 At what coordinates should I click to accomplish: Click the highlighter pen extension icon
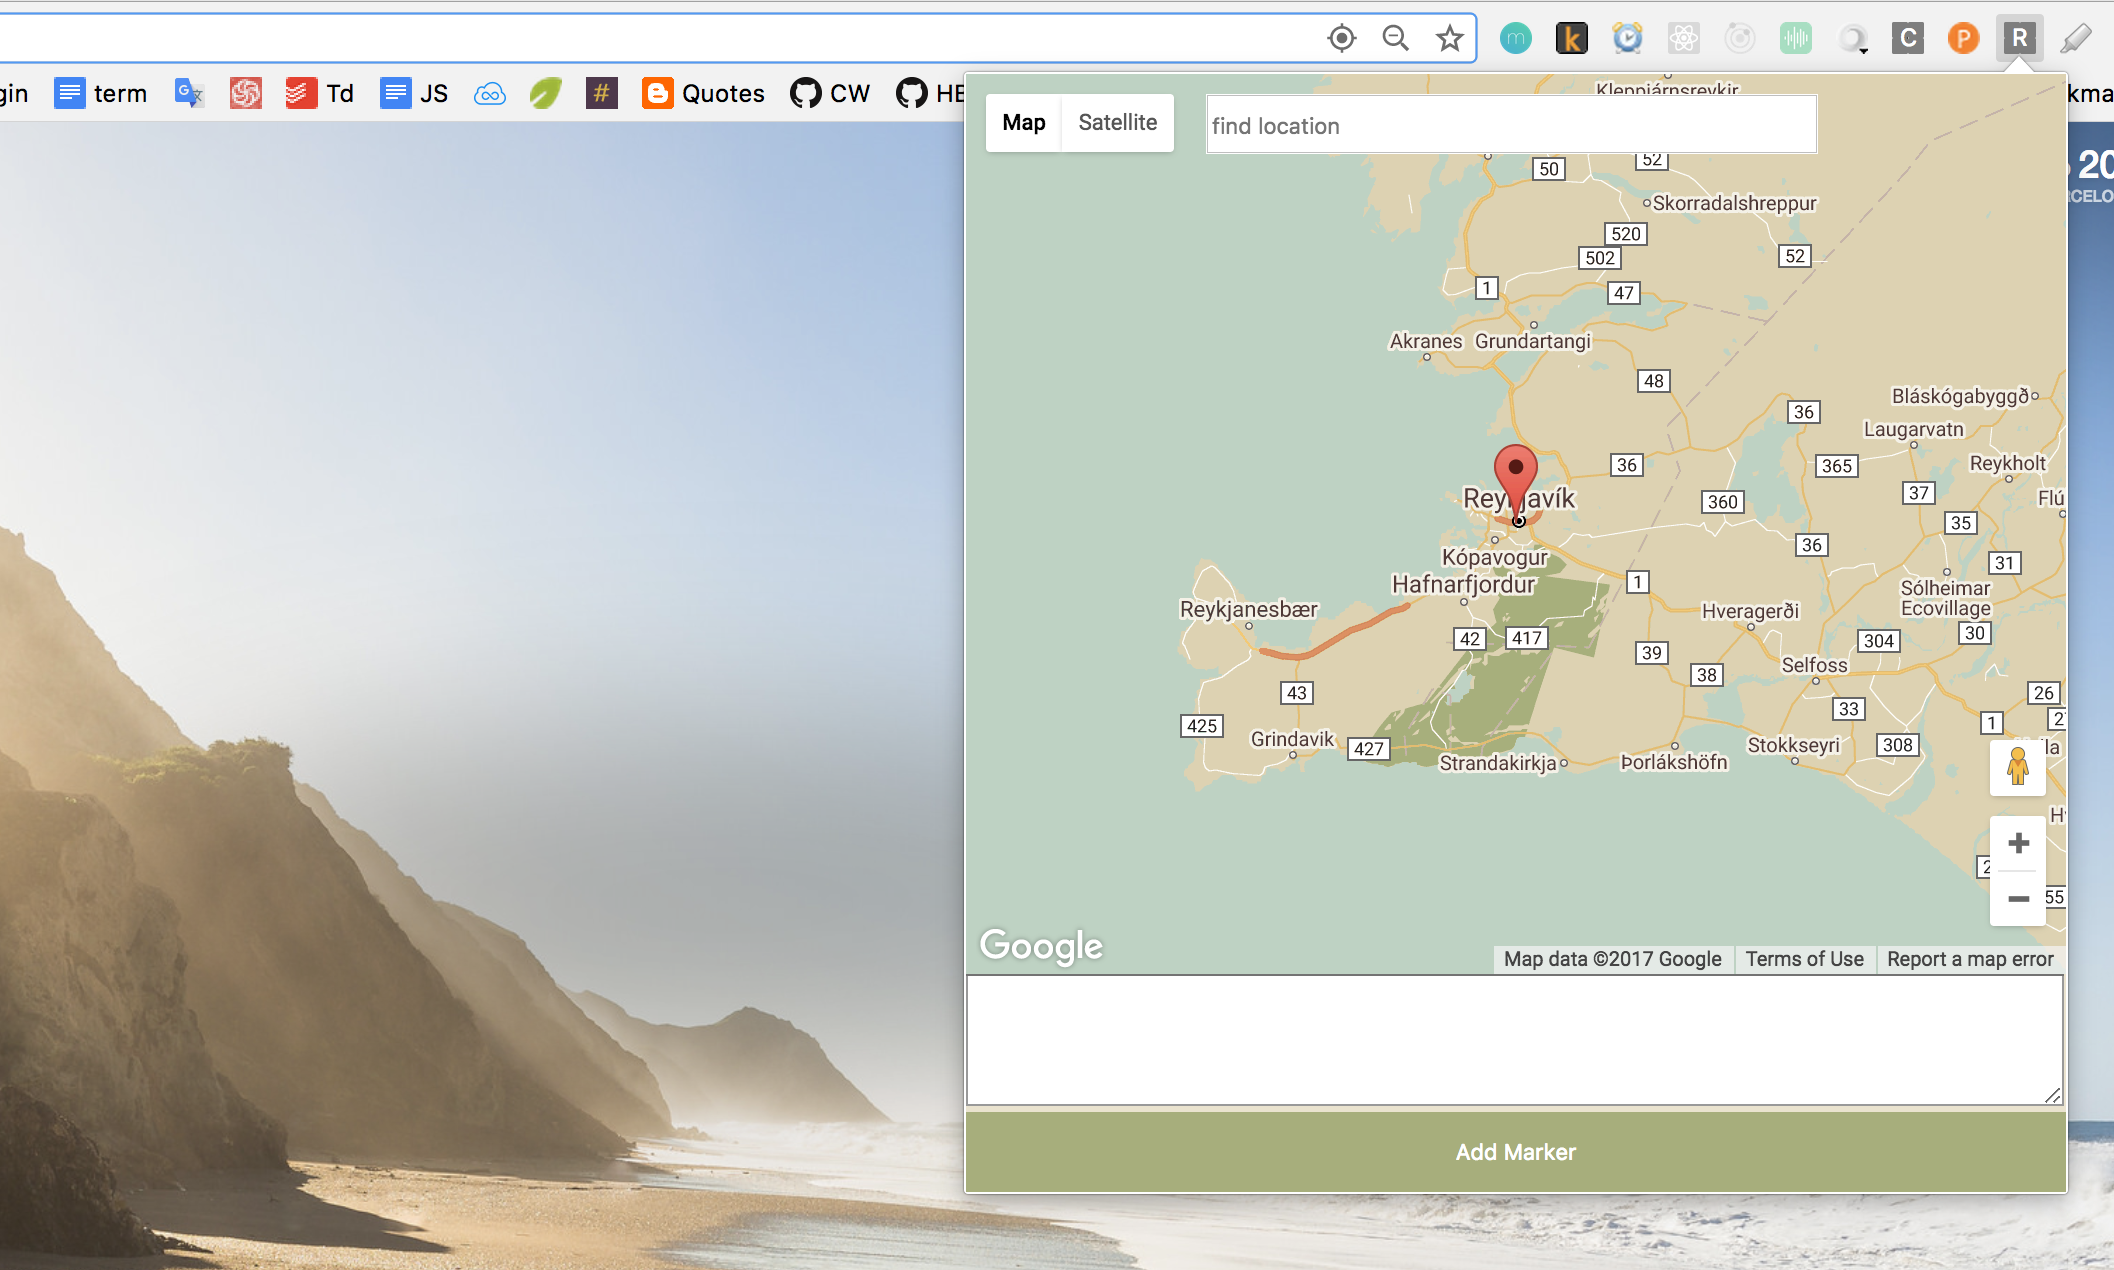pos(2076,39)
